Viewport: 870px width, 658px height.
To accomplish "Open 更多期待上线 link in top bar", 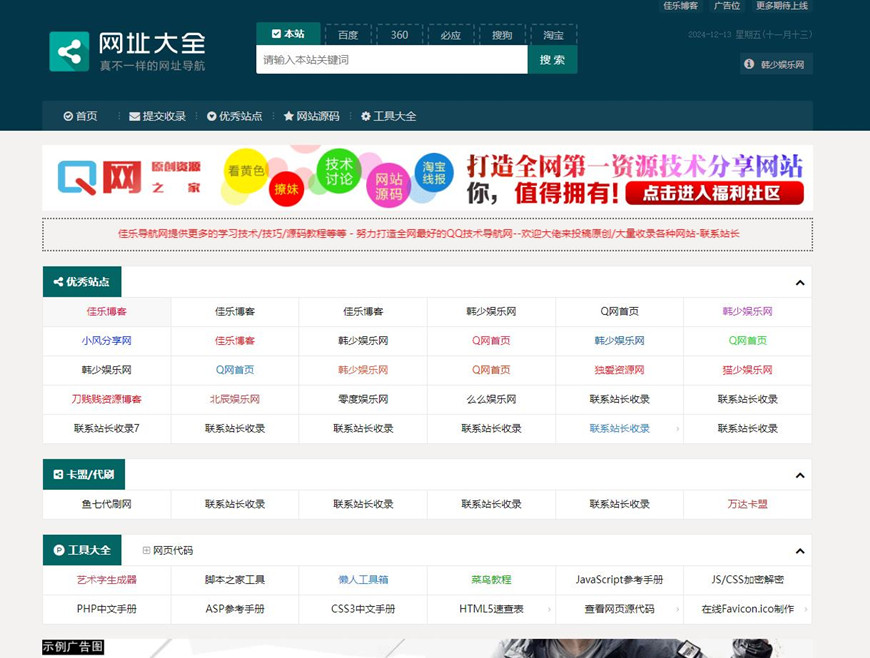I will tap(782, 6).
